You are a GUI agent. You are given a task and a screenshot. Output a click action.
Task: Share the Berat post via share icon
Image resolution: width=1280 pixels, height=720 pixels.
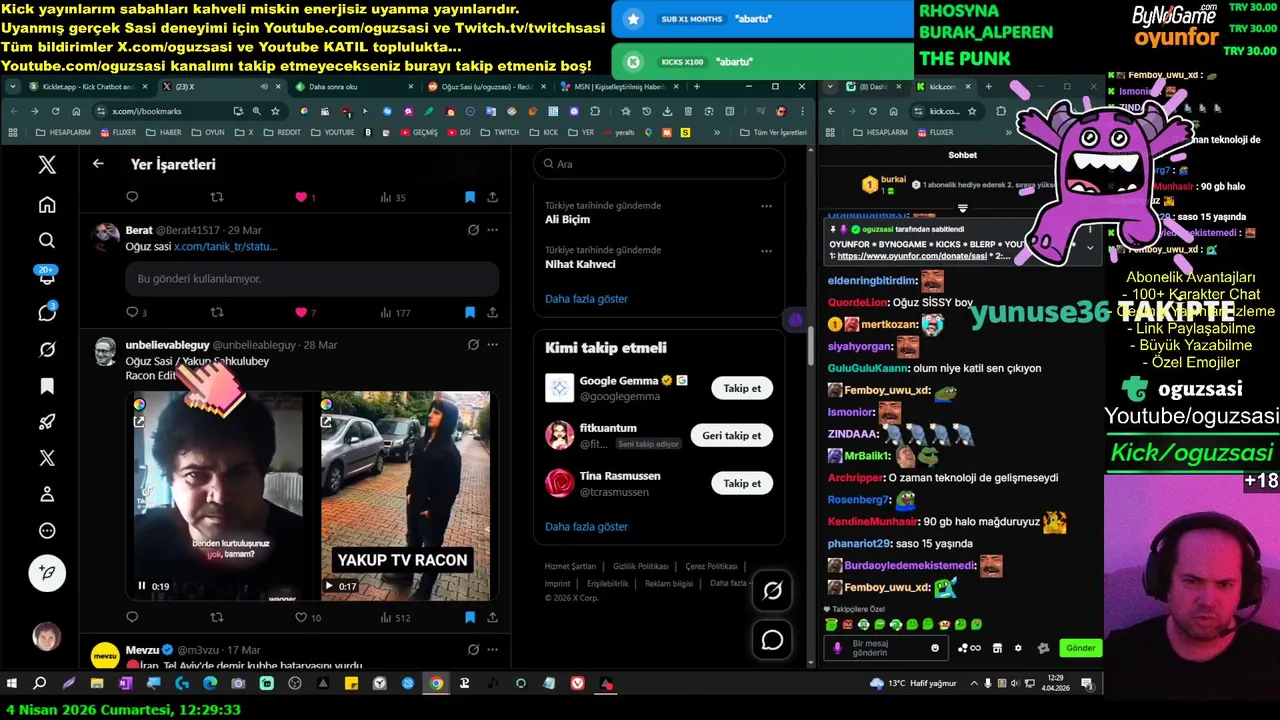coord(492,313)
